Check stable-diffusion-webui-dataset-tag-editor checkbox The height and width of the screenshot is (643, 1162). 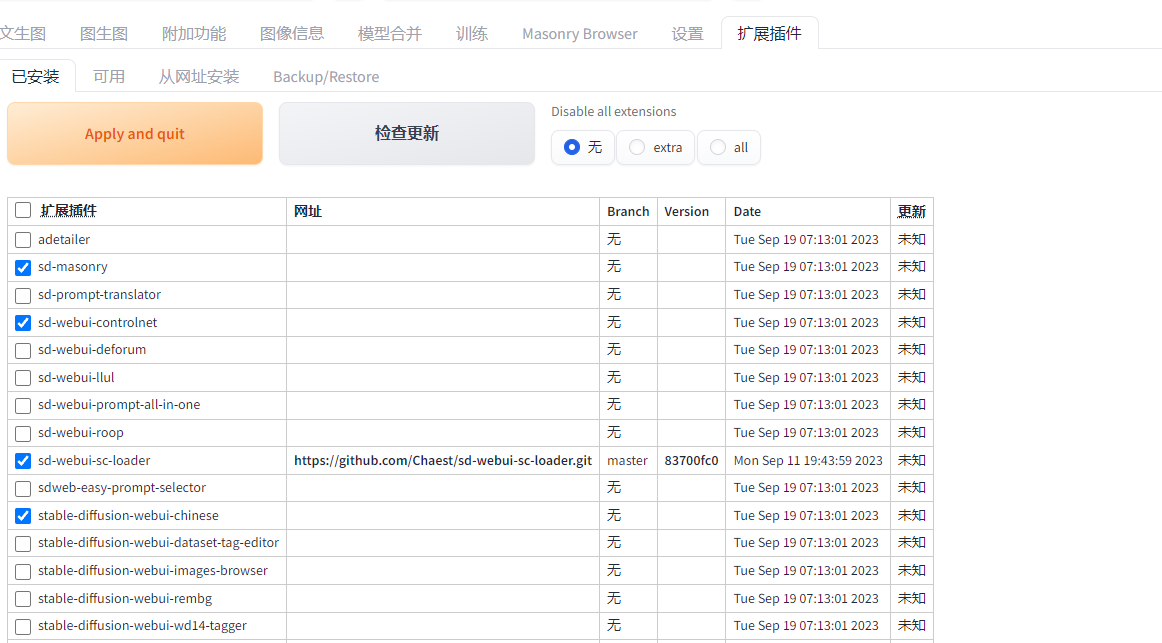pos(23,544)
